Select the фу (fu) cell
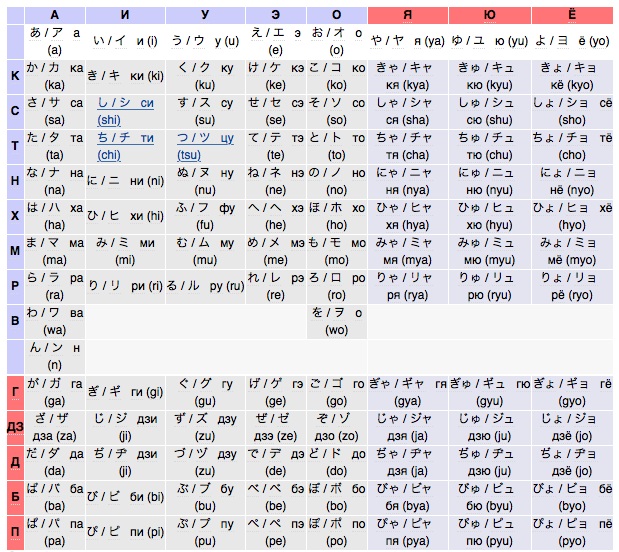 pyautogui.click(x=205, y=216)
